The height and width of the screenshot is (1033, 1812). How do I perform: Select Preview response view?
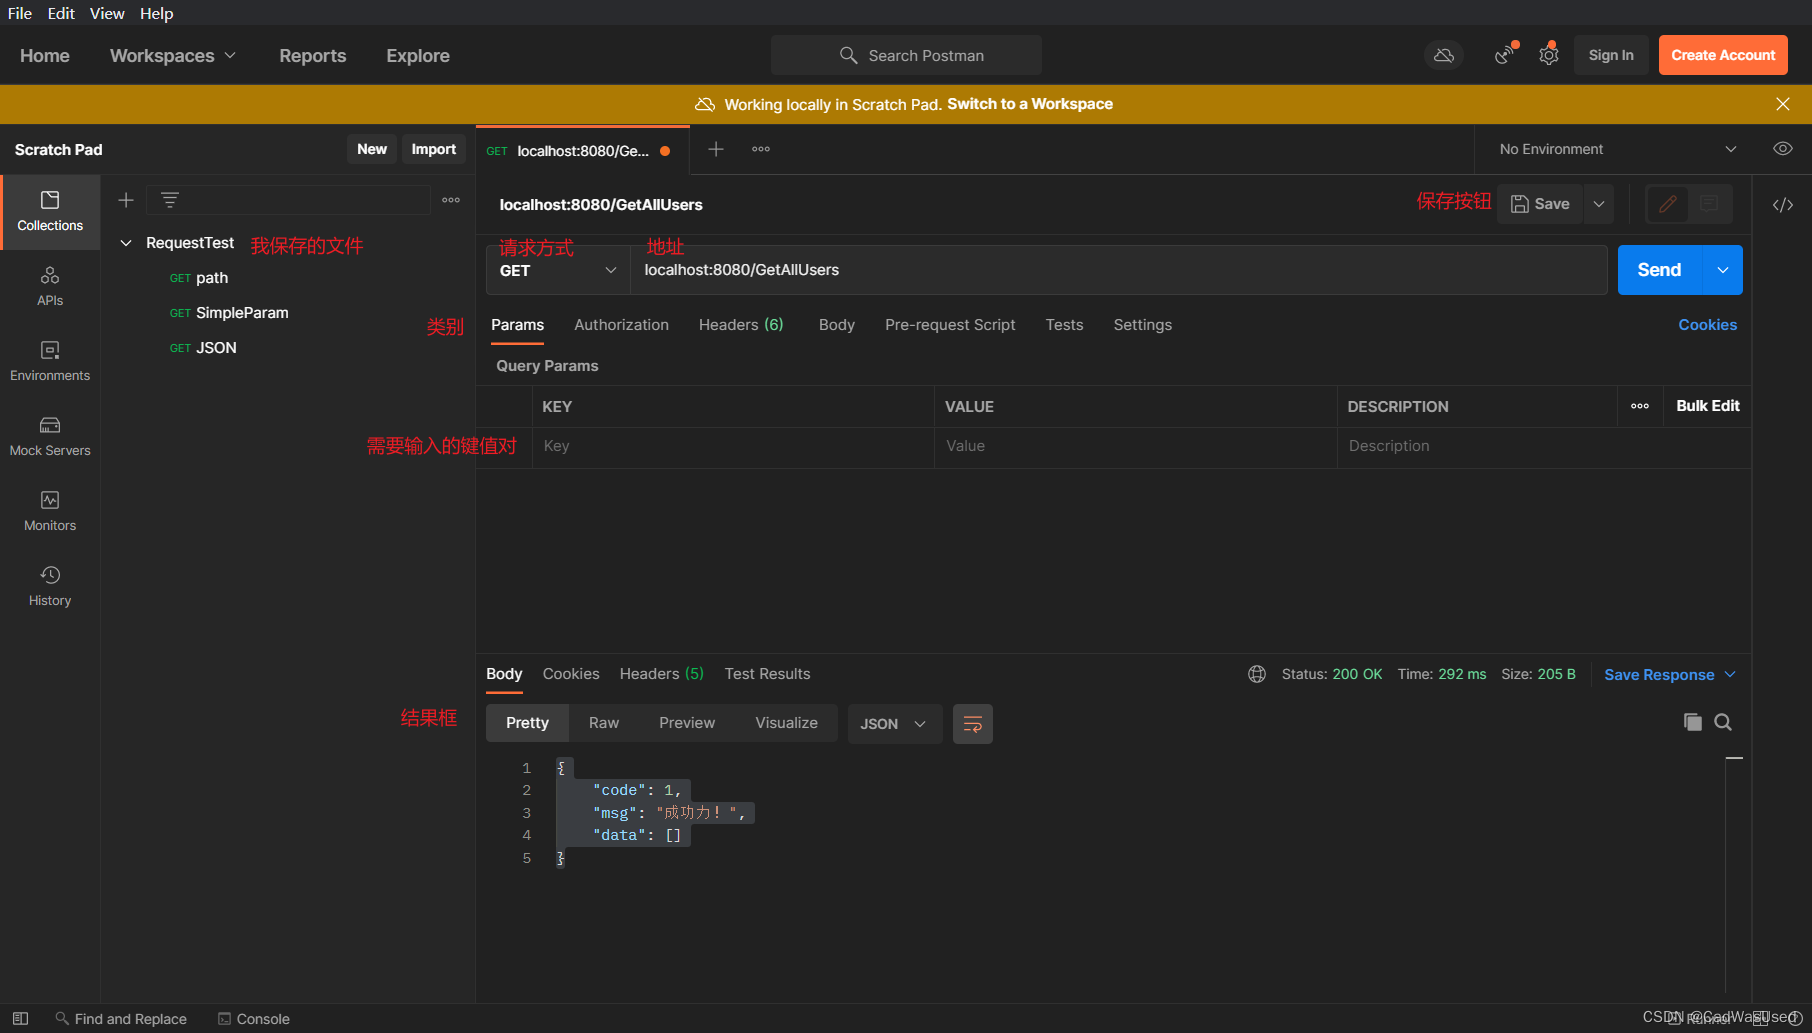(x=687, y=723)
